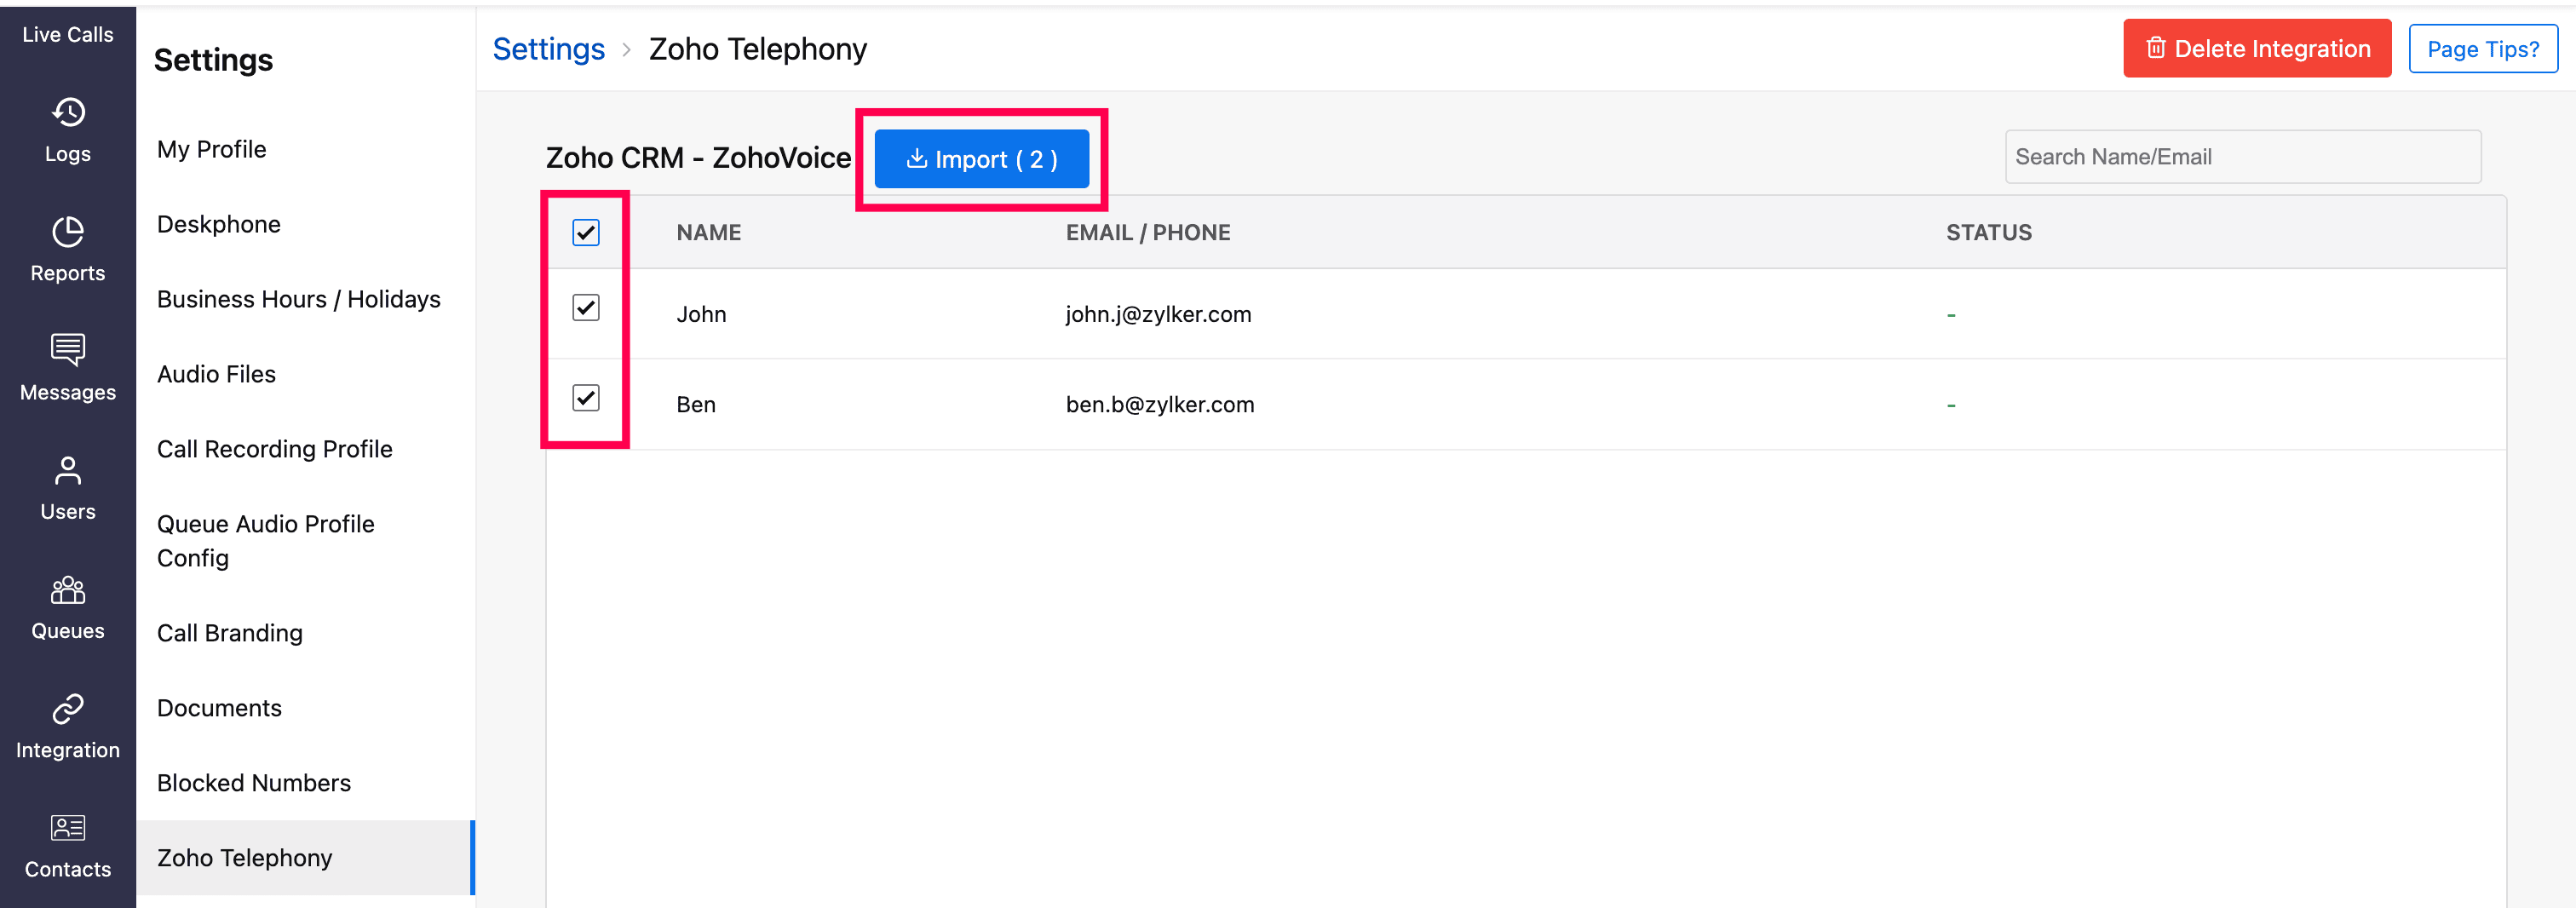Open Call Branding settings
The image size is (2576, 908).
pyautogui.click(x=230, y=633)
